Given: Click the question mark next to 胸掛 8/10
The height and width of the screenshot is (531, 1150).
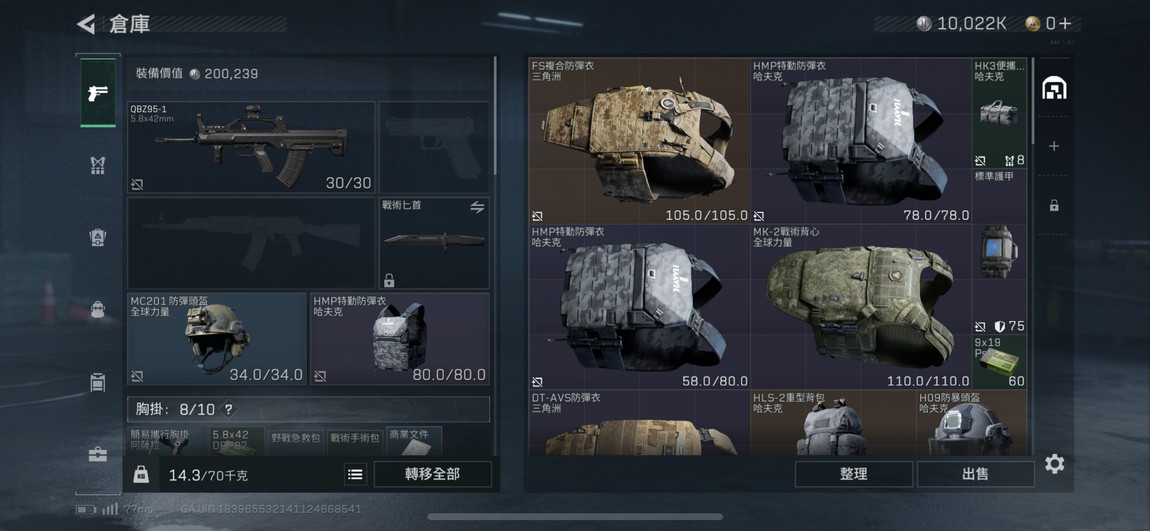Looking at the screenshot, I should pos(229,409).
